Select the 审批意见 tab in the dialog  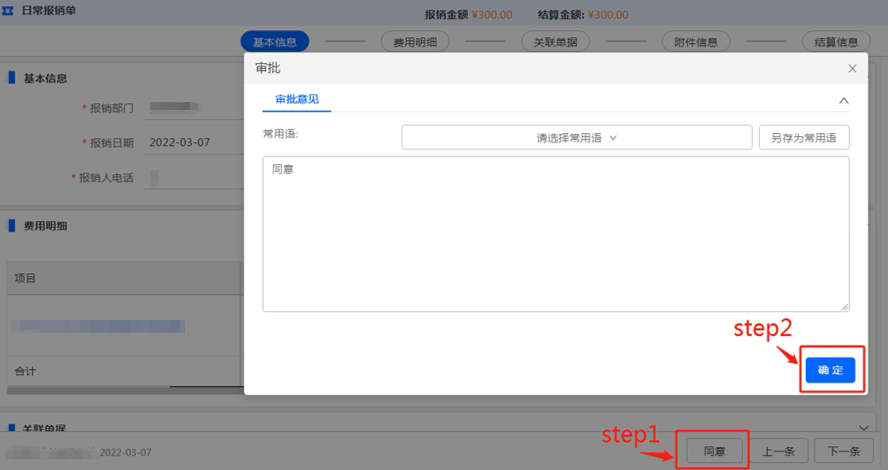click(297, 100)
